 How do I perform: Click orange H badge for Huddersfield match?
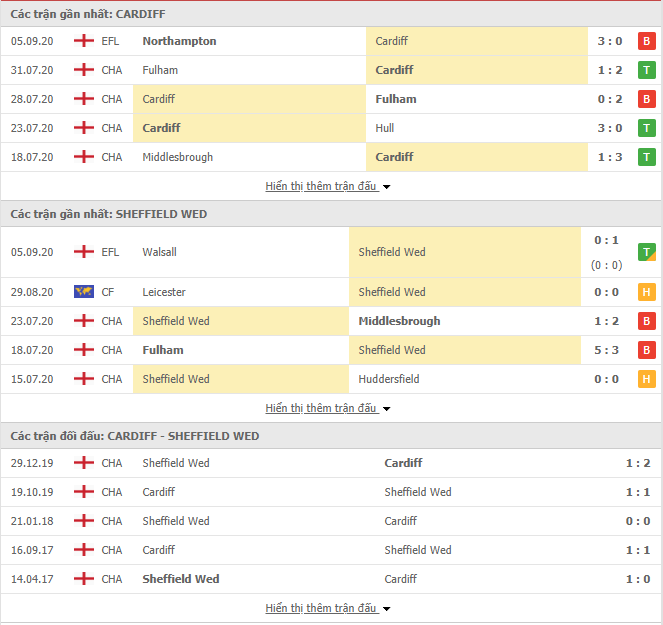coord(647,379)
